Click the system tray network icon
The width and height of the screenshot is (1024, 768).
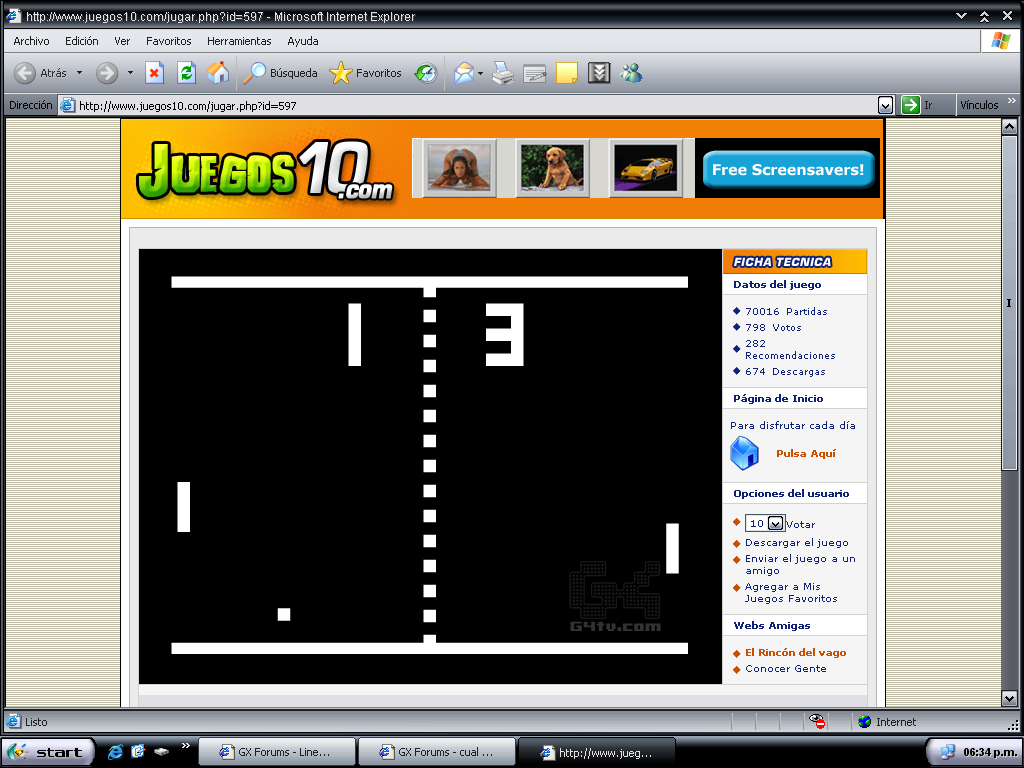pyautogui.click(x=946, y=752)
